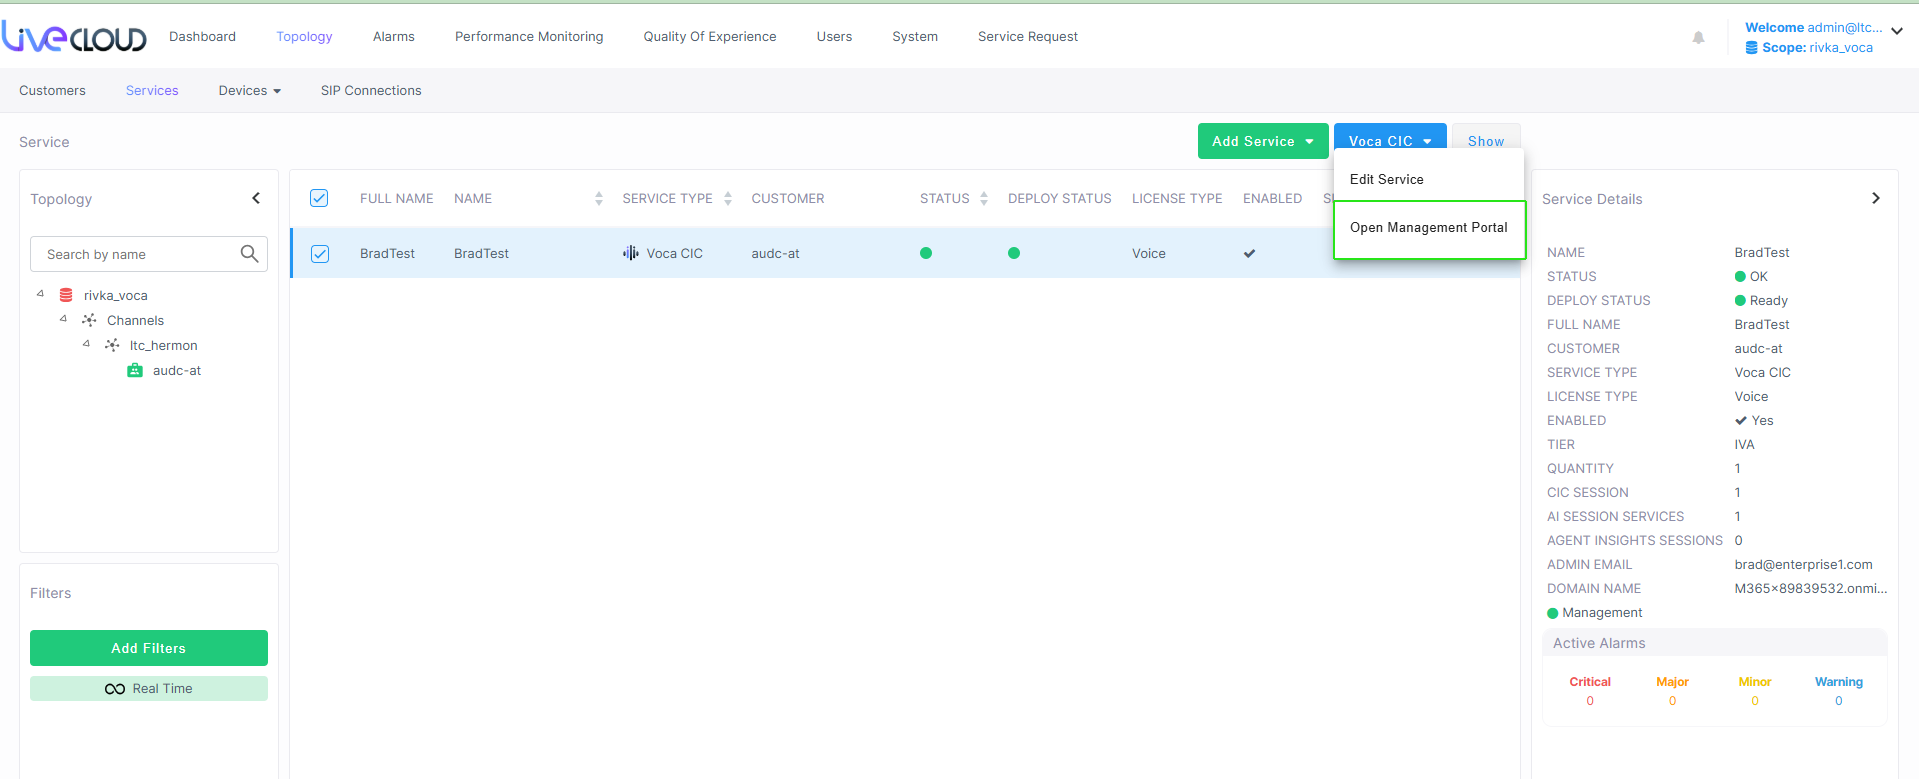Select Edit Service menu entry

click(x=1386, y=180)
